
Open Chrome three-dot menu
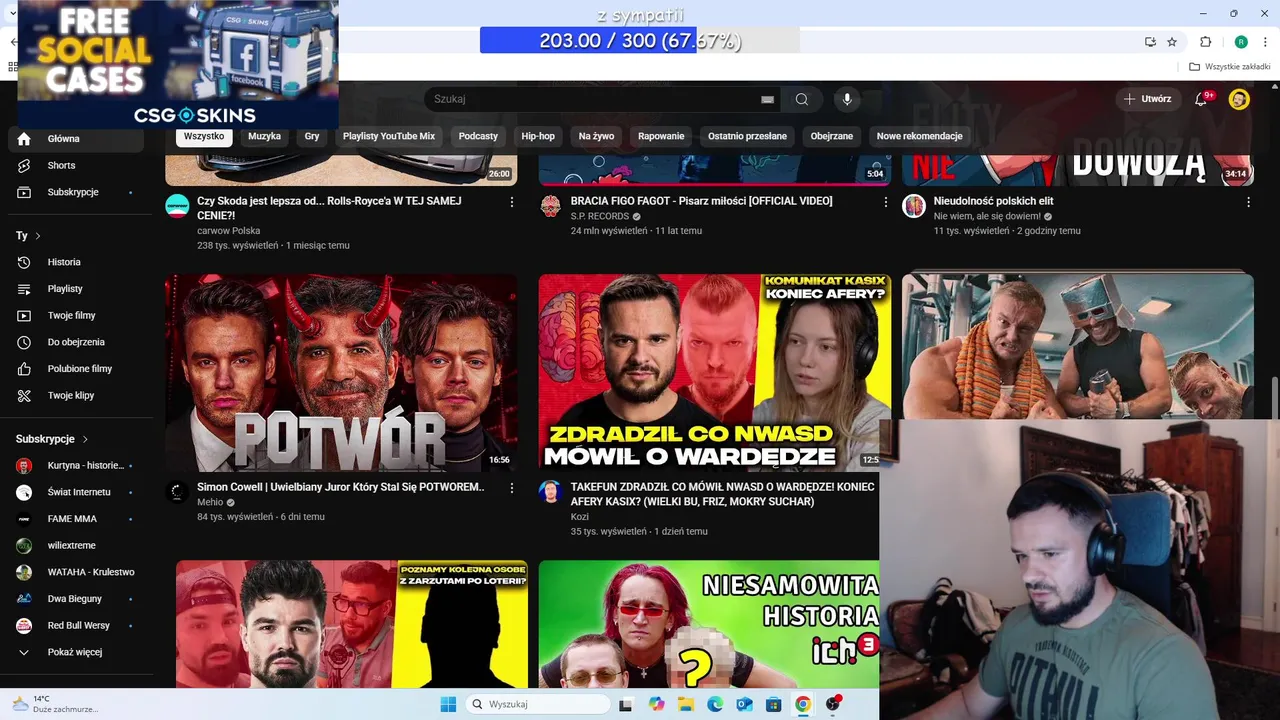[1266, 42]
